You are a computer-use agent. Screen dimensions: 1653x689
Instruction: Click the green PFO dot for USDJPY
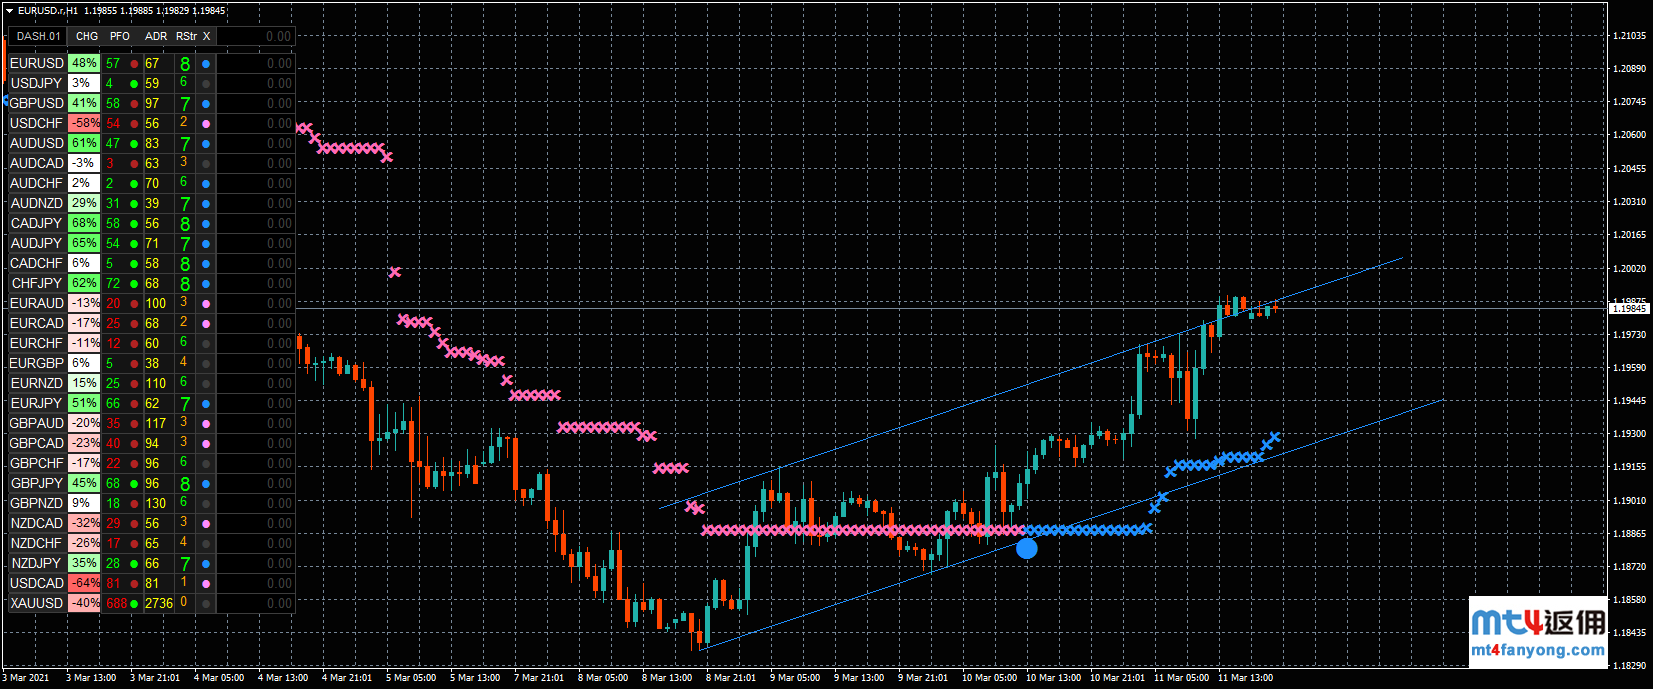(134, 84)
